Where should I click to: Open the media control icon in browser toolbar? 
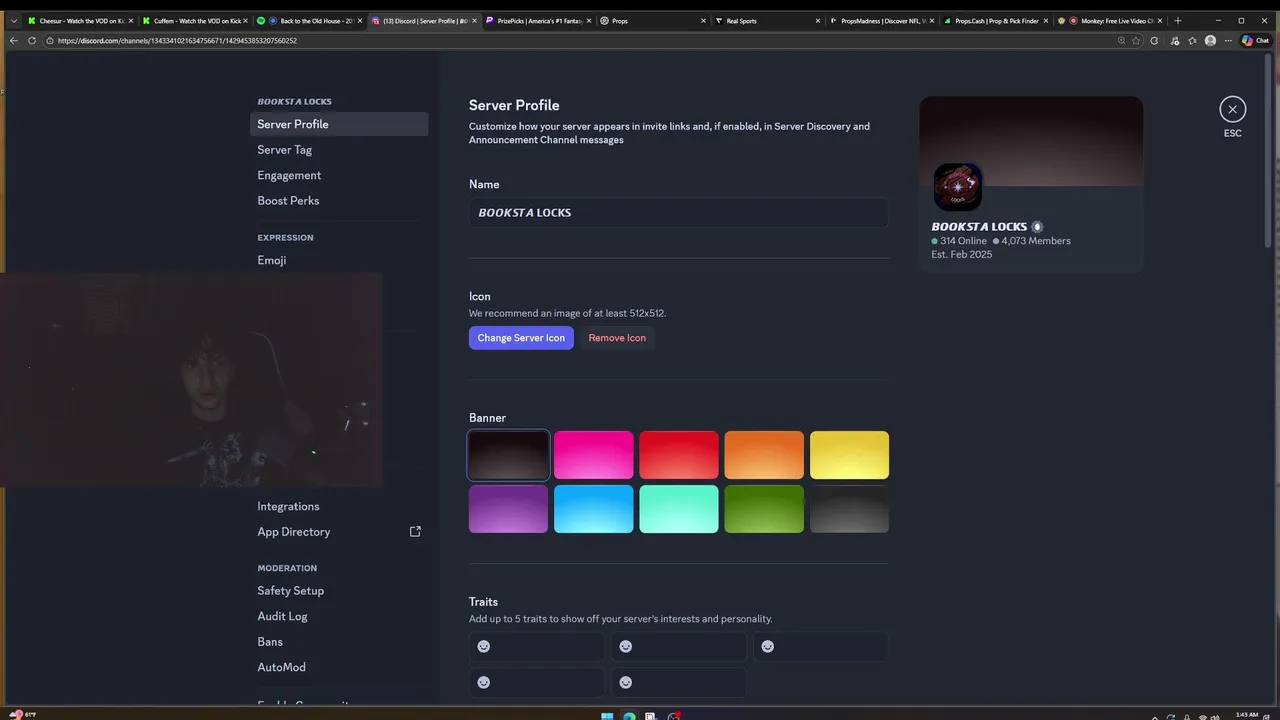1174,41
